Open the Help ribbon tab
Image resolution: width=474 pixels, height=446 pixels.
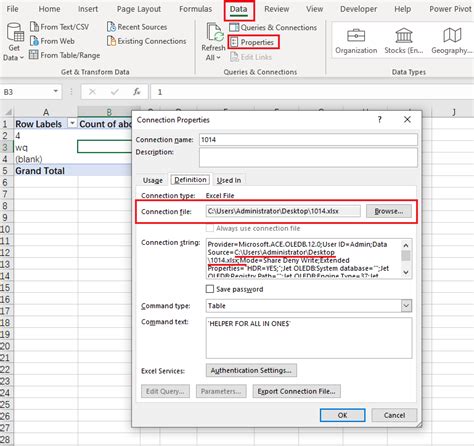[402, 9]
